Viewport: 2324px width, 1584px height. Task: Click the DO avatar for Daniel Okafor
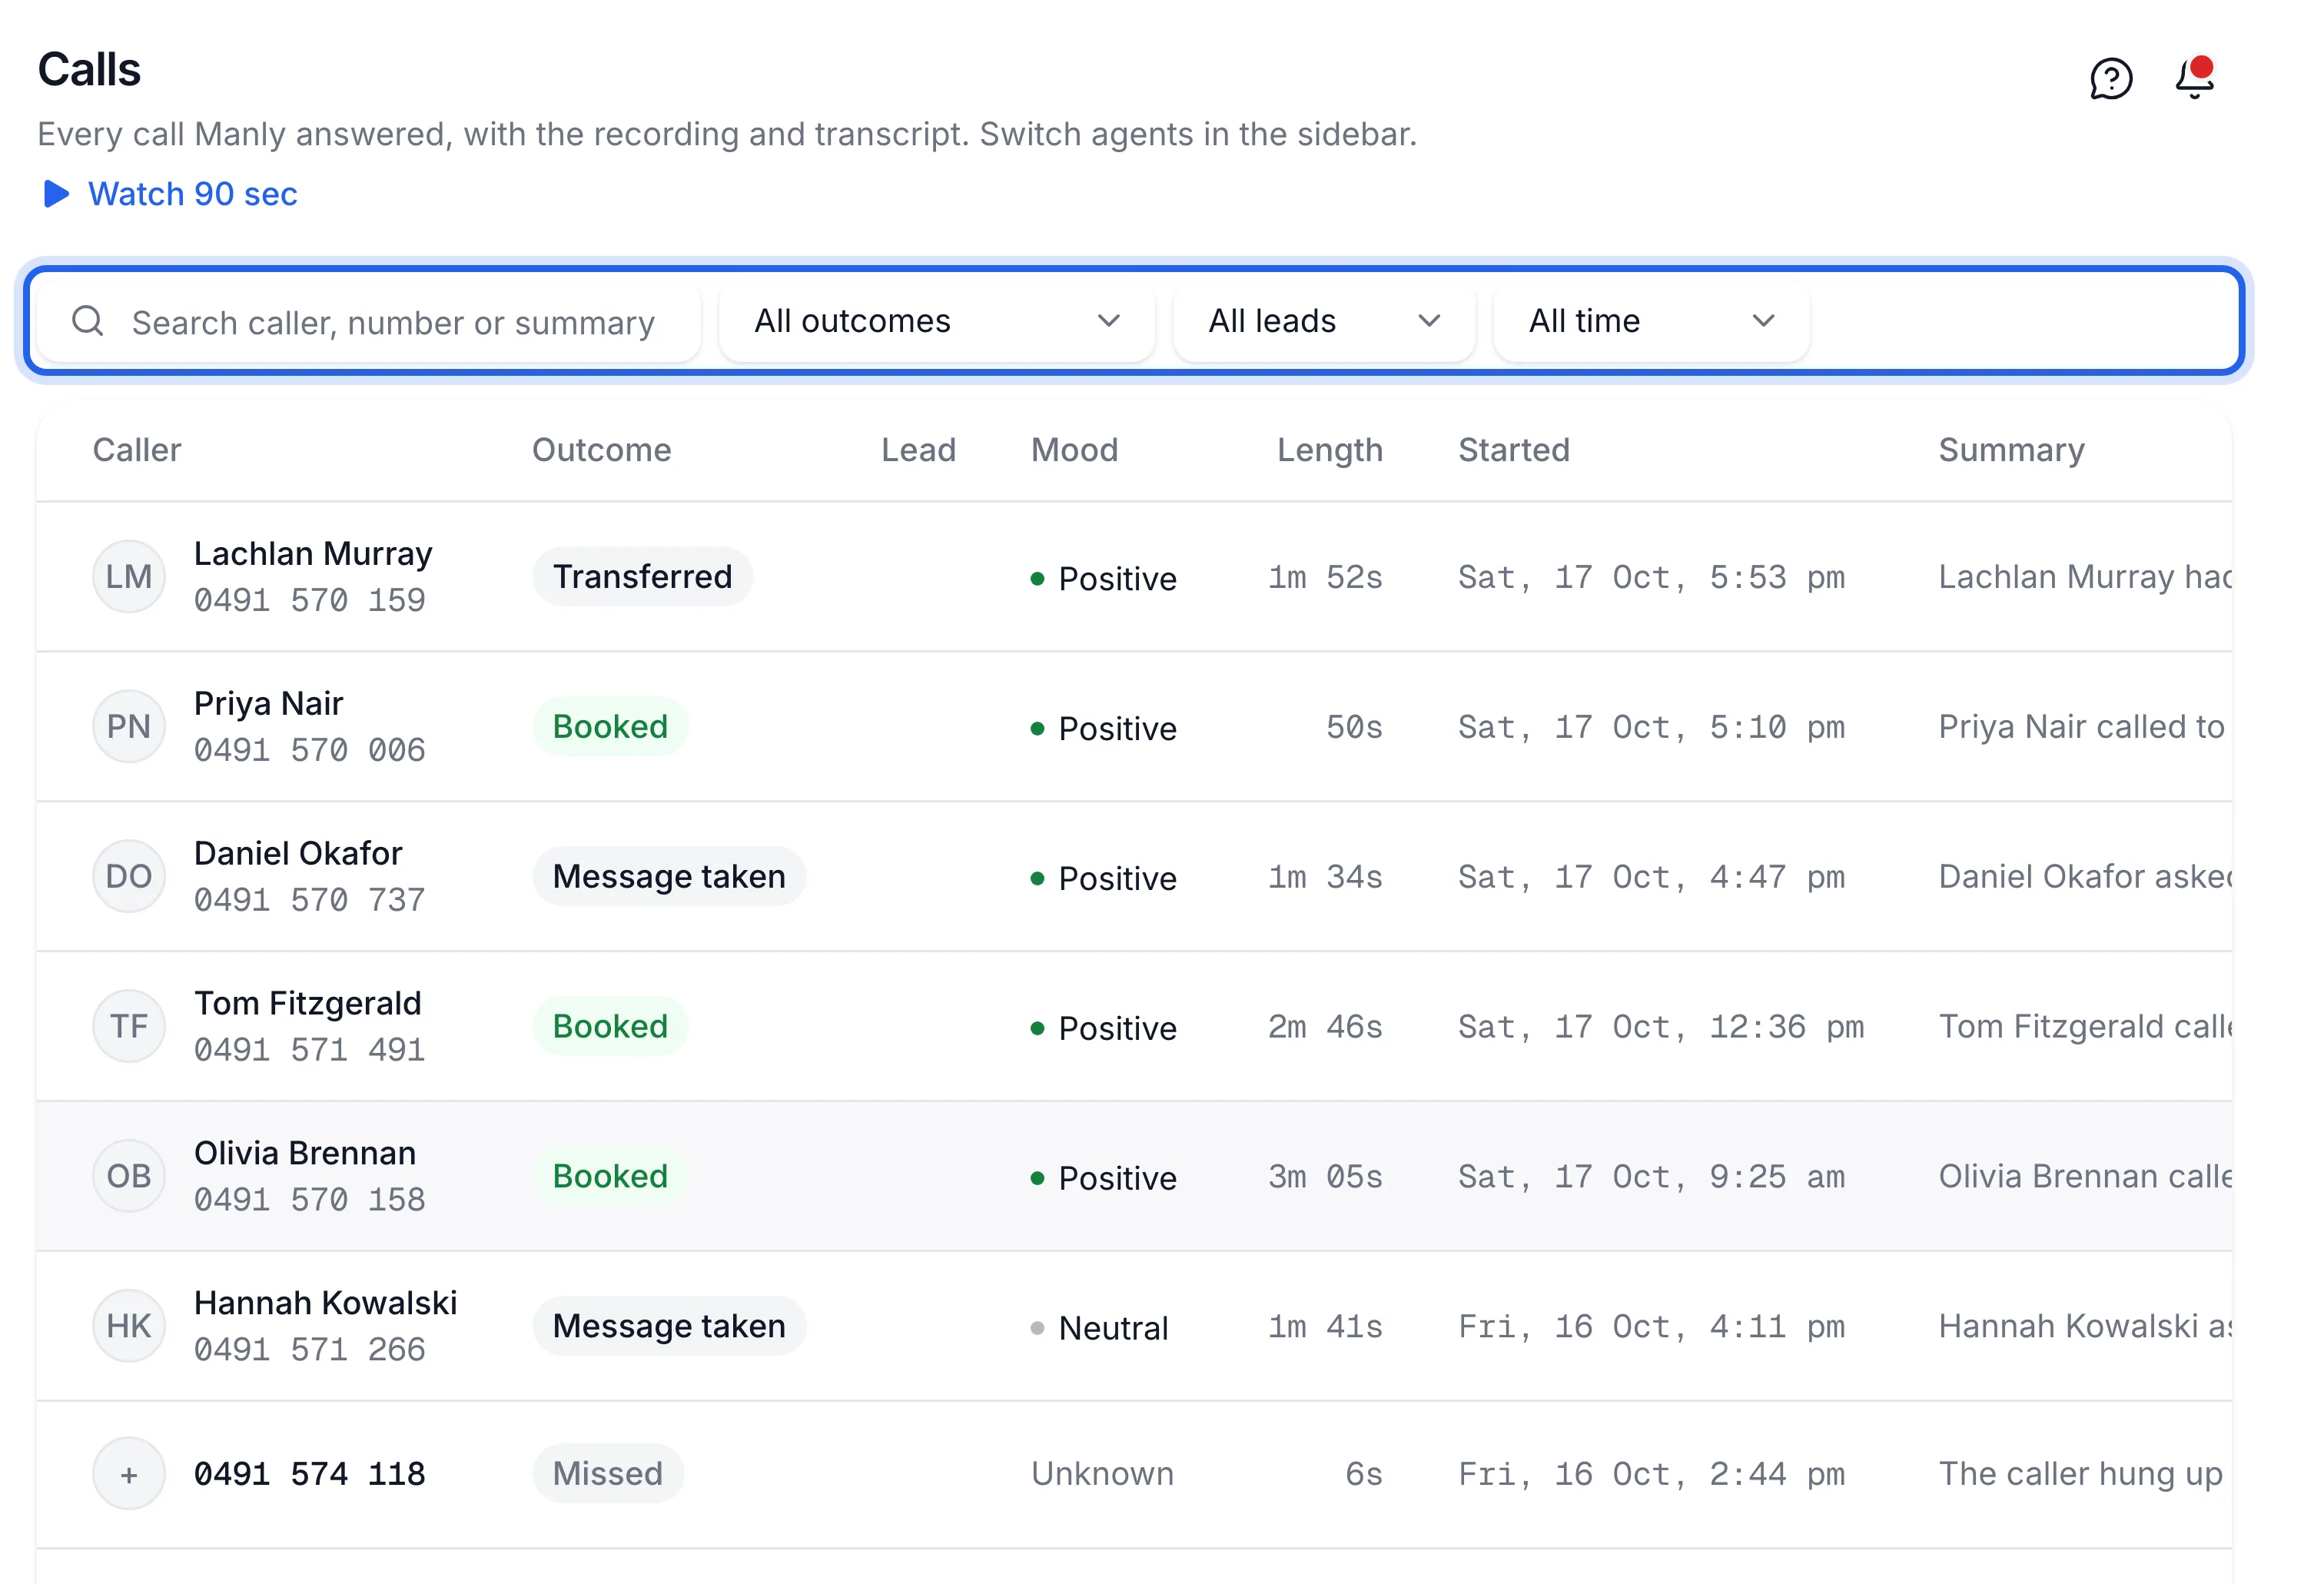(x=129, y=876)
